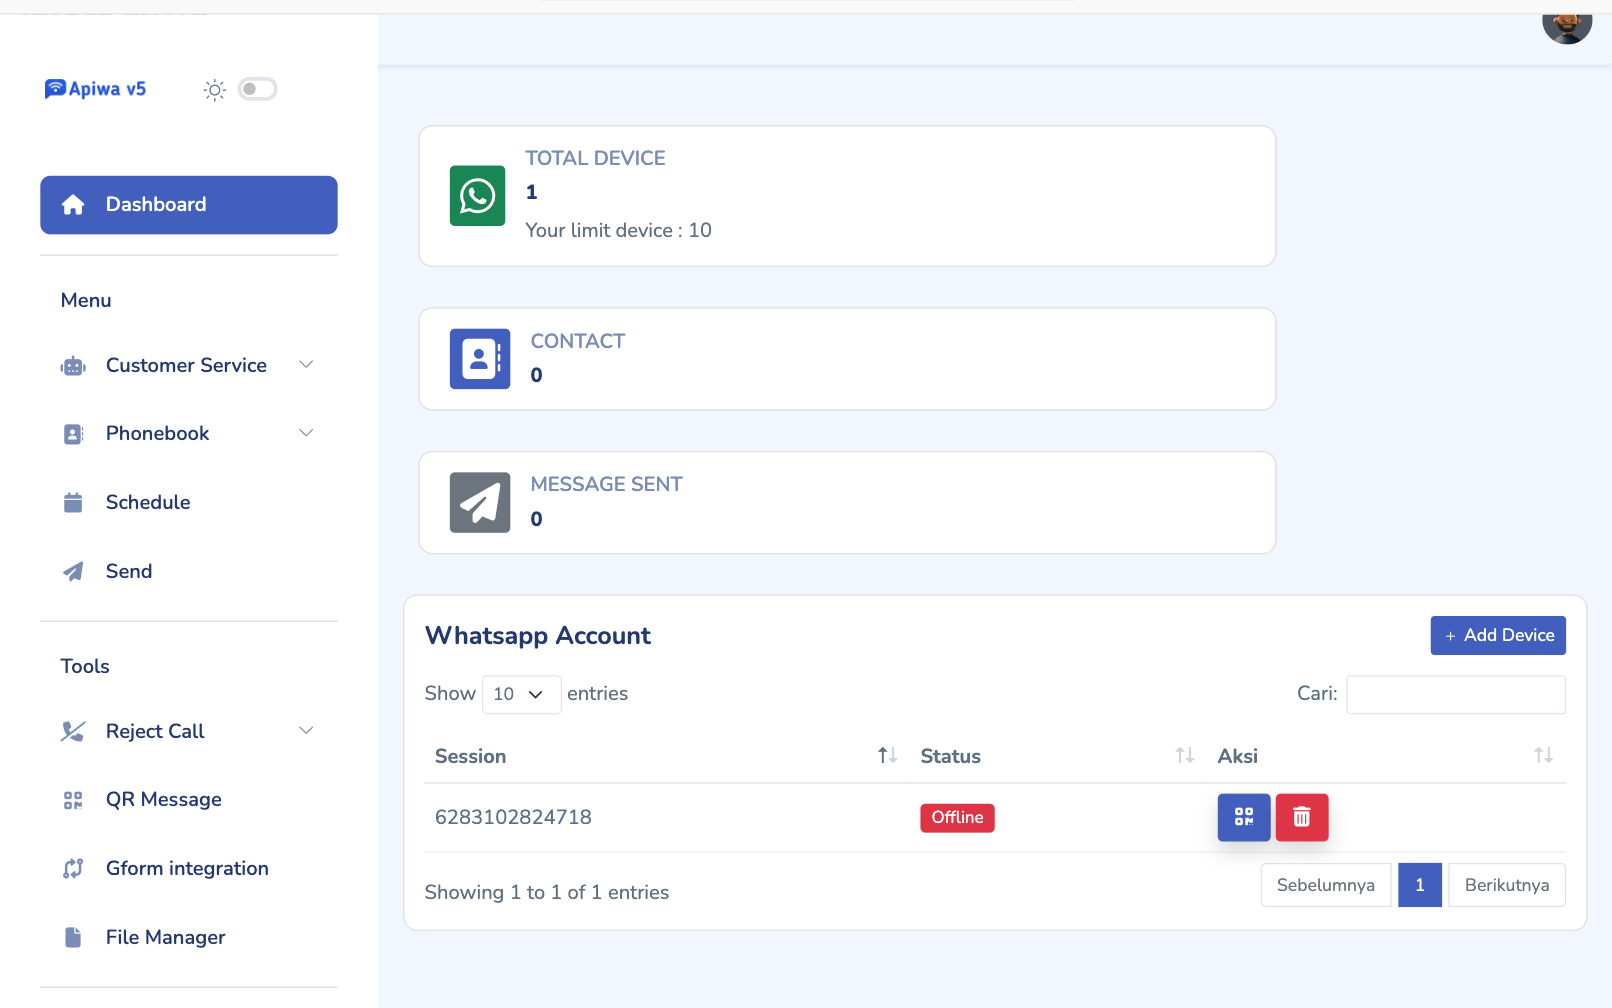The height and width of the screenshot is (1008, 1612).
Task: Click the Apiwa v5 logo
Action: [x=96, y=89]
